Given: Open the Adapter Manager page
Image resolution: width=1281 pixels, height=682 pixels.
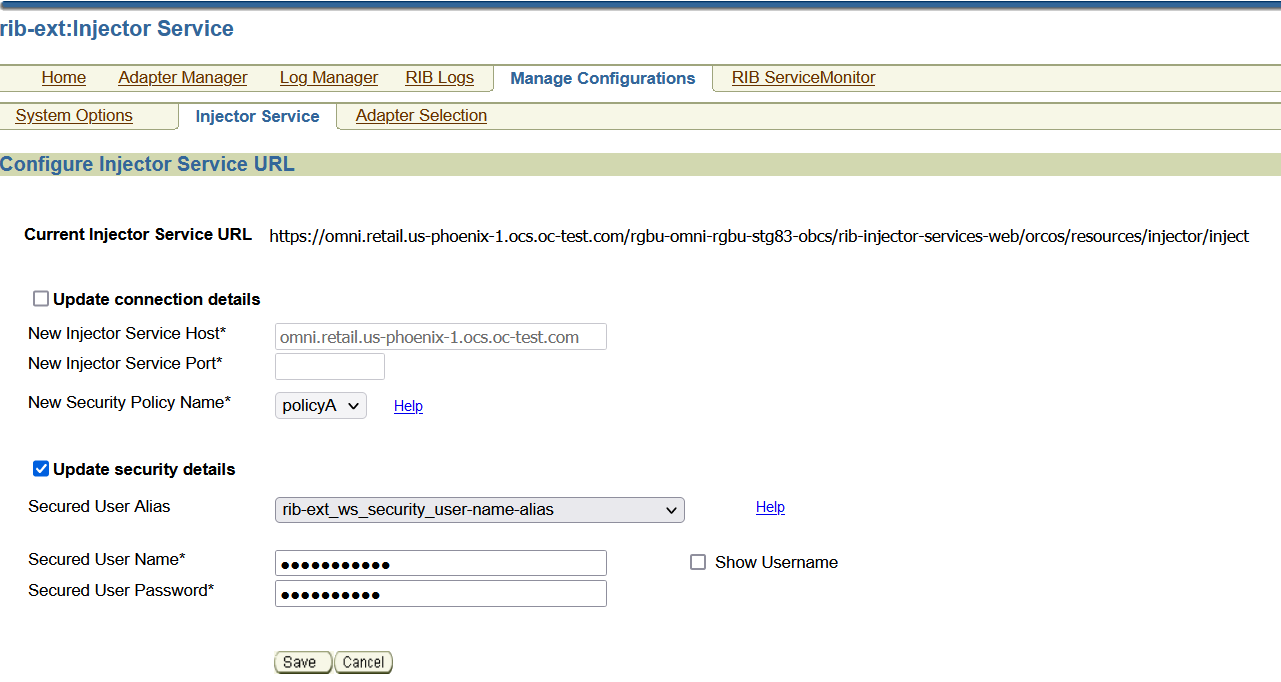Looking at the screenshot, I should pos(182,77).
